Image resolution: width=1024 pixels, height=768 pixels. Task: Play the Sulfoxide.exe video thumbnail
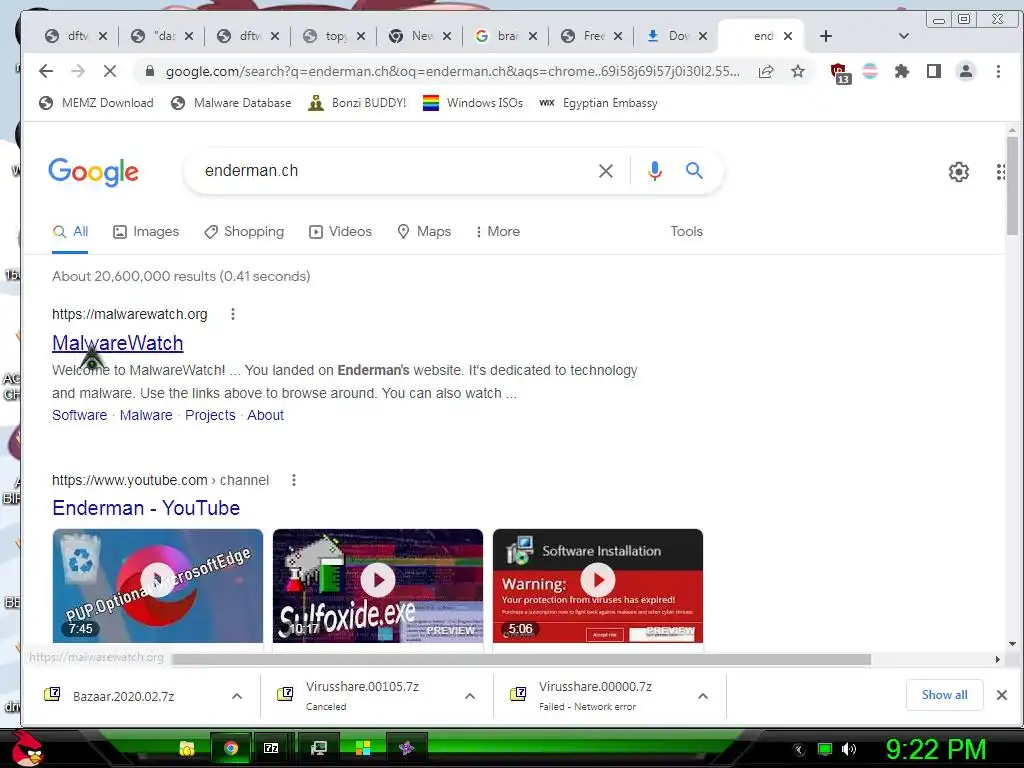(377, 579)
